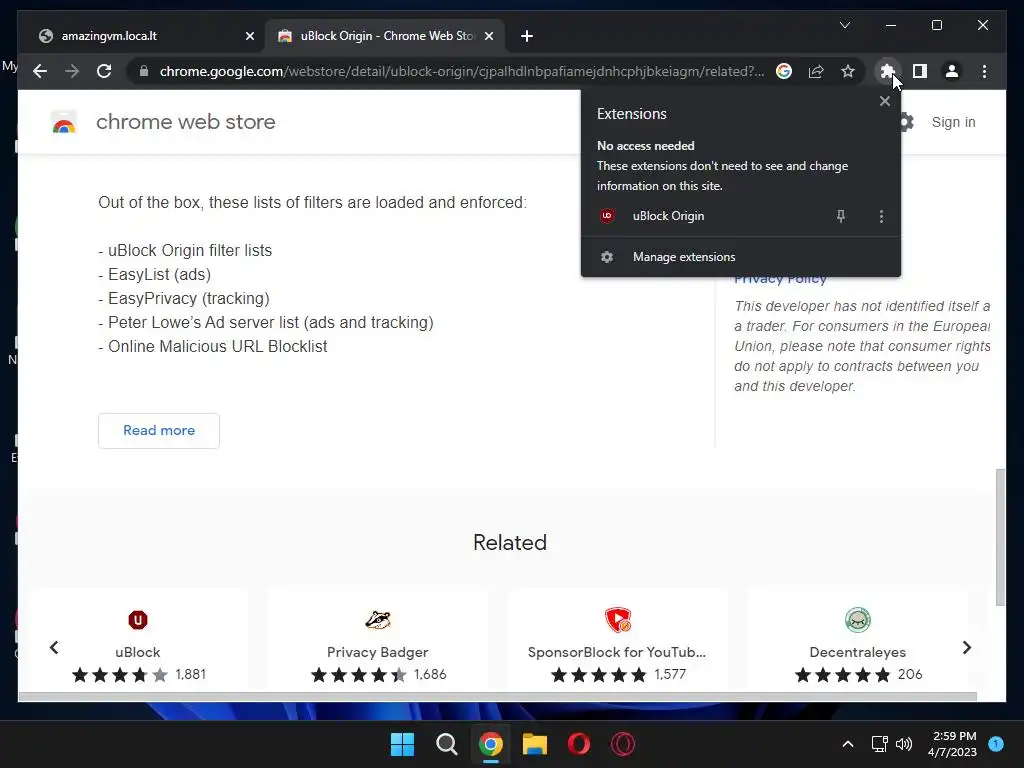The width and height of the screenshot is (1024, 768).
Task: Click the page vertical scrollbar
Action: 1000,537
